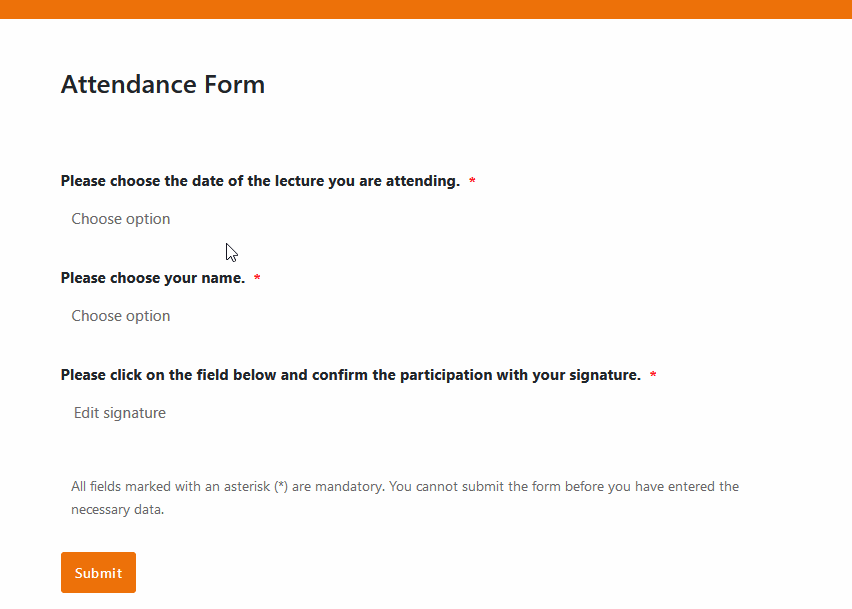The height and width of the screenshot is (609, 852).
Task: Click the red asterisk beside signature question
Action: (653, 374)
